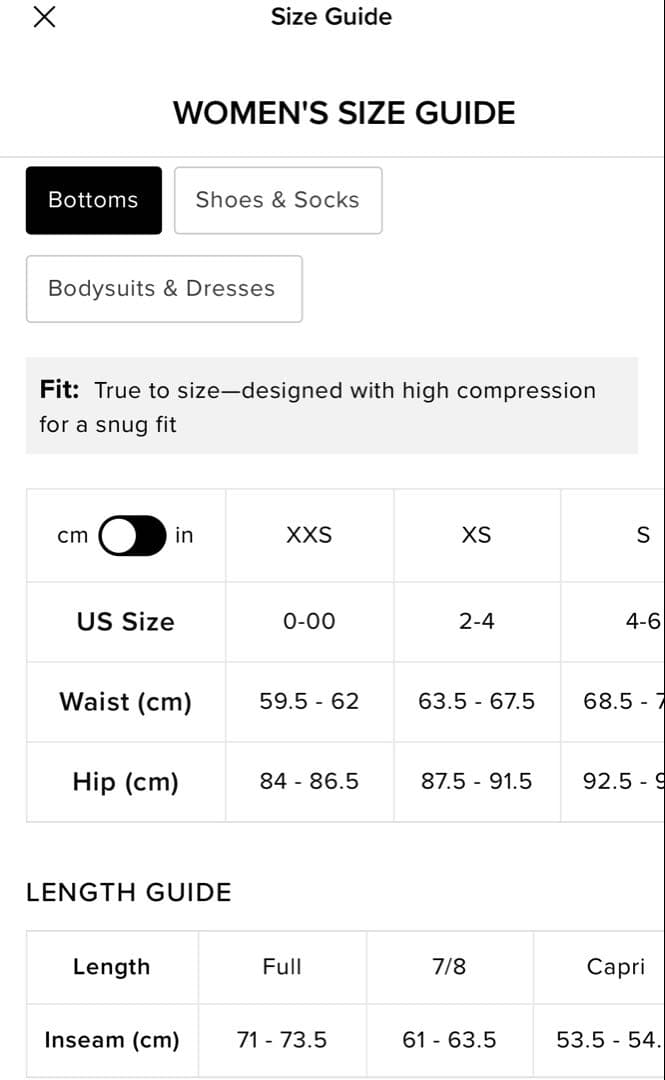
Task: Click the Inseam (cm) row label
Action: pos(112,1040)
